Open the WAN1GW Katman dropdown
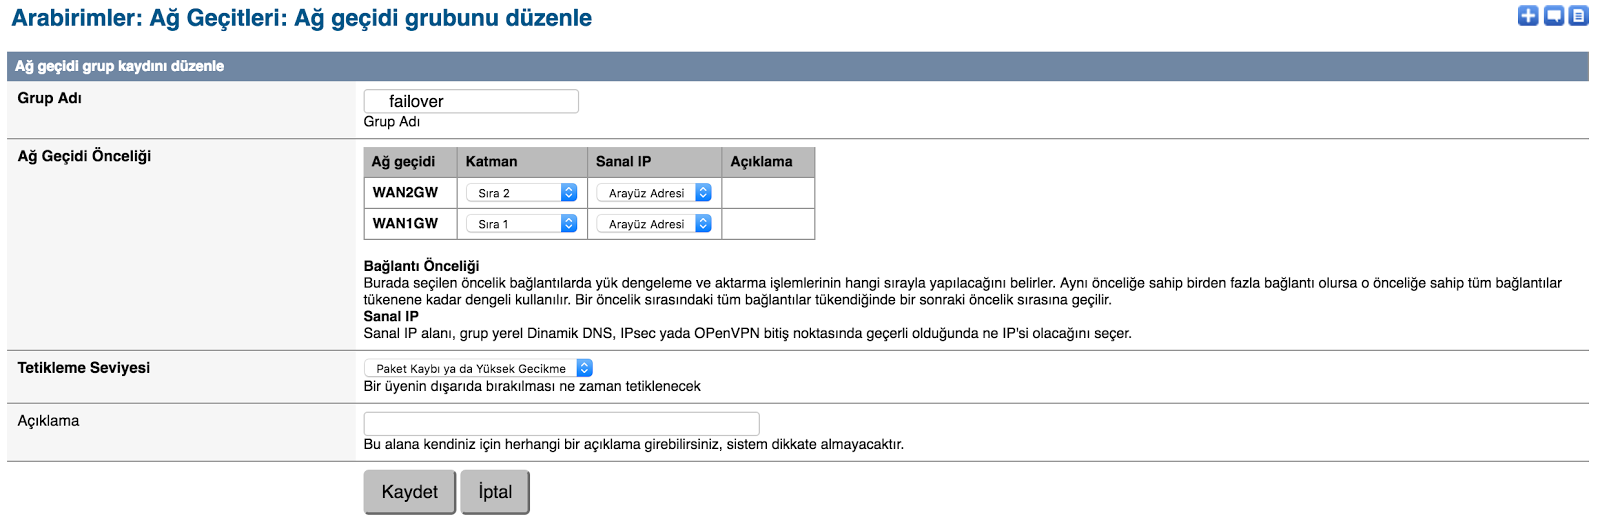 coord(522,224)
